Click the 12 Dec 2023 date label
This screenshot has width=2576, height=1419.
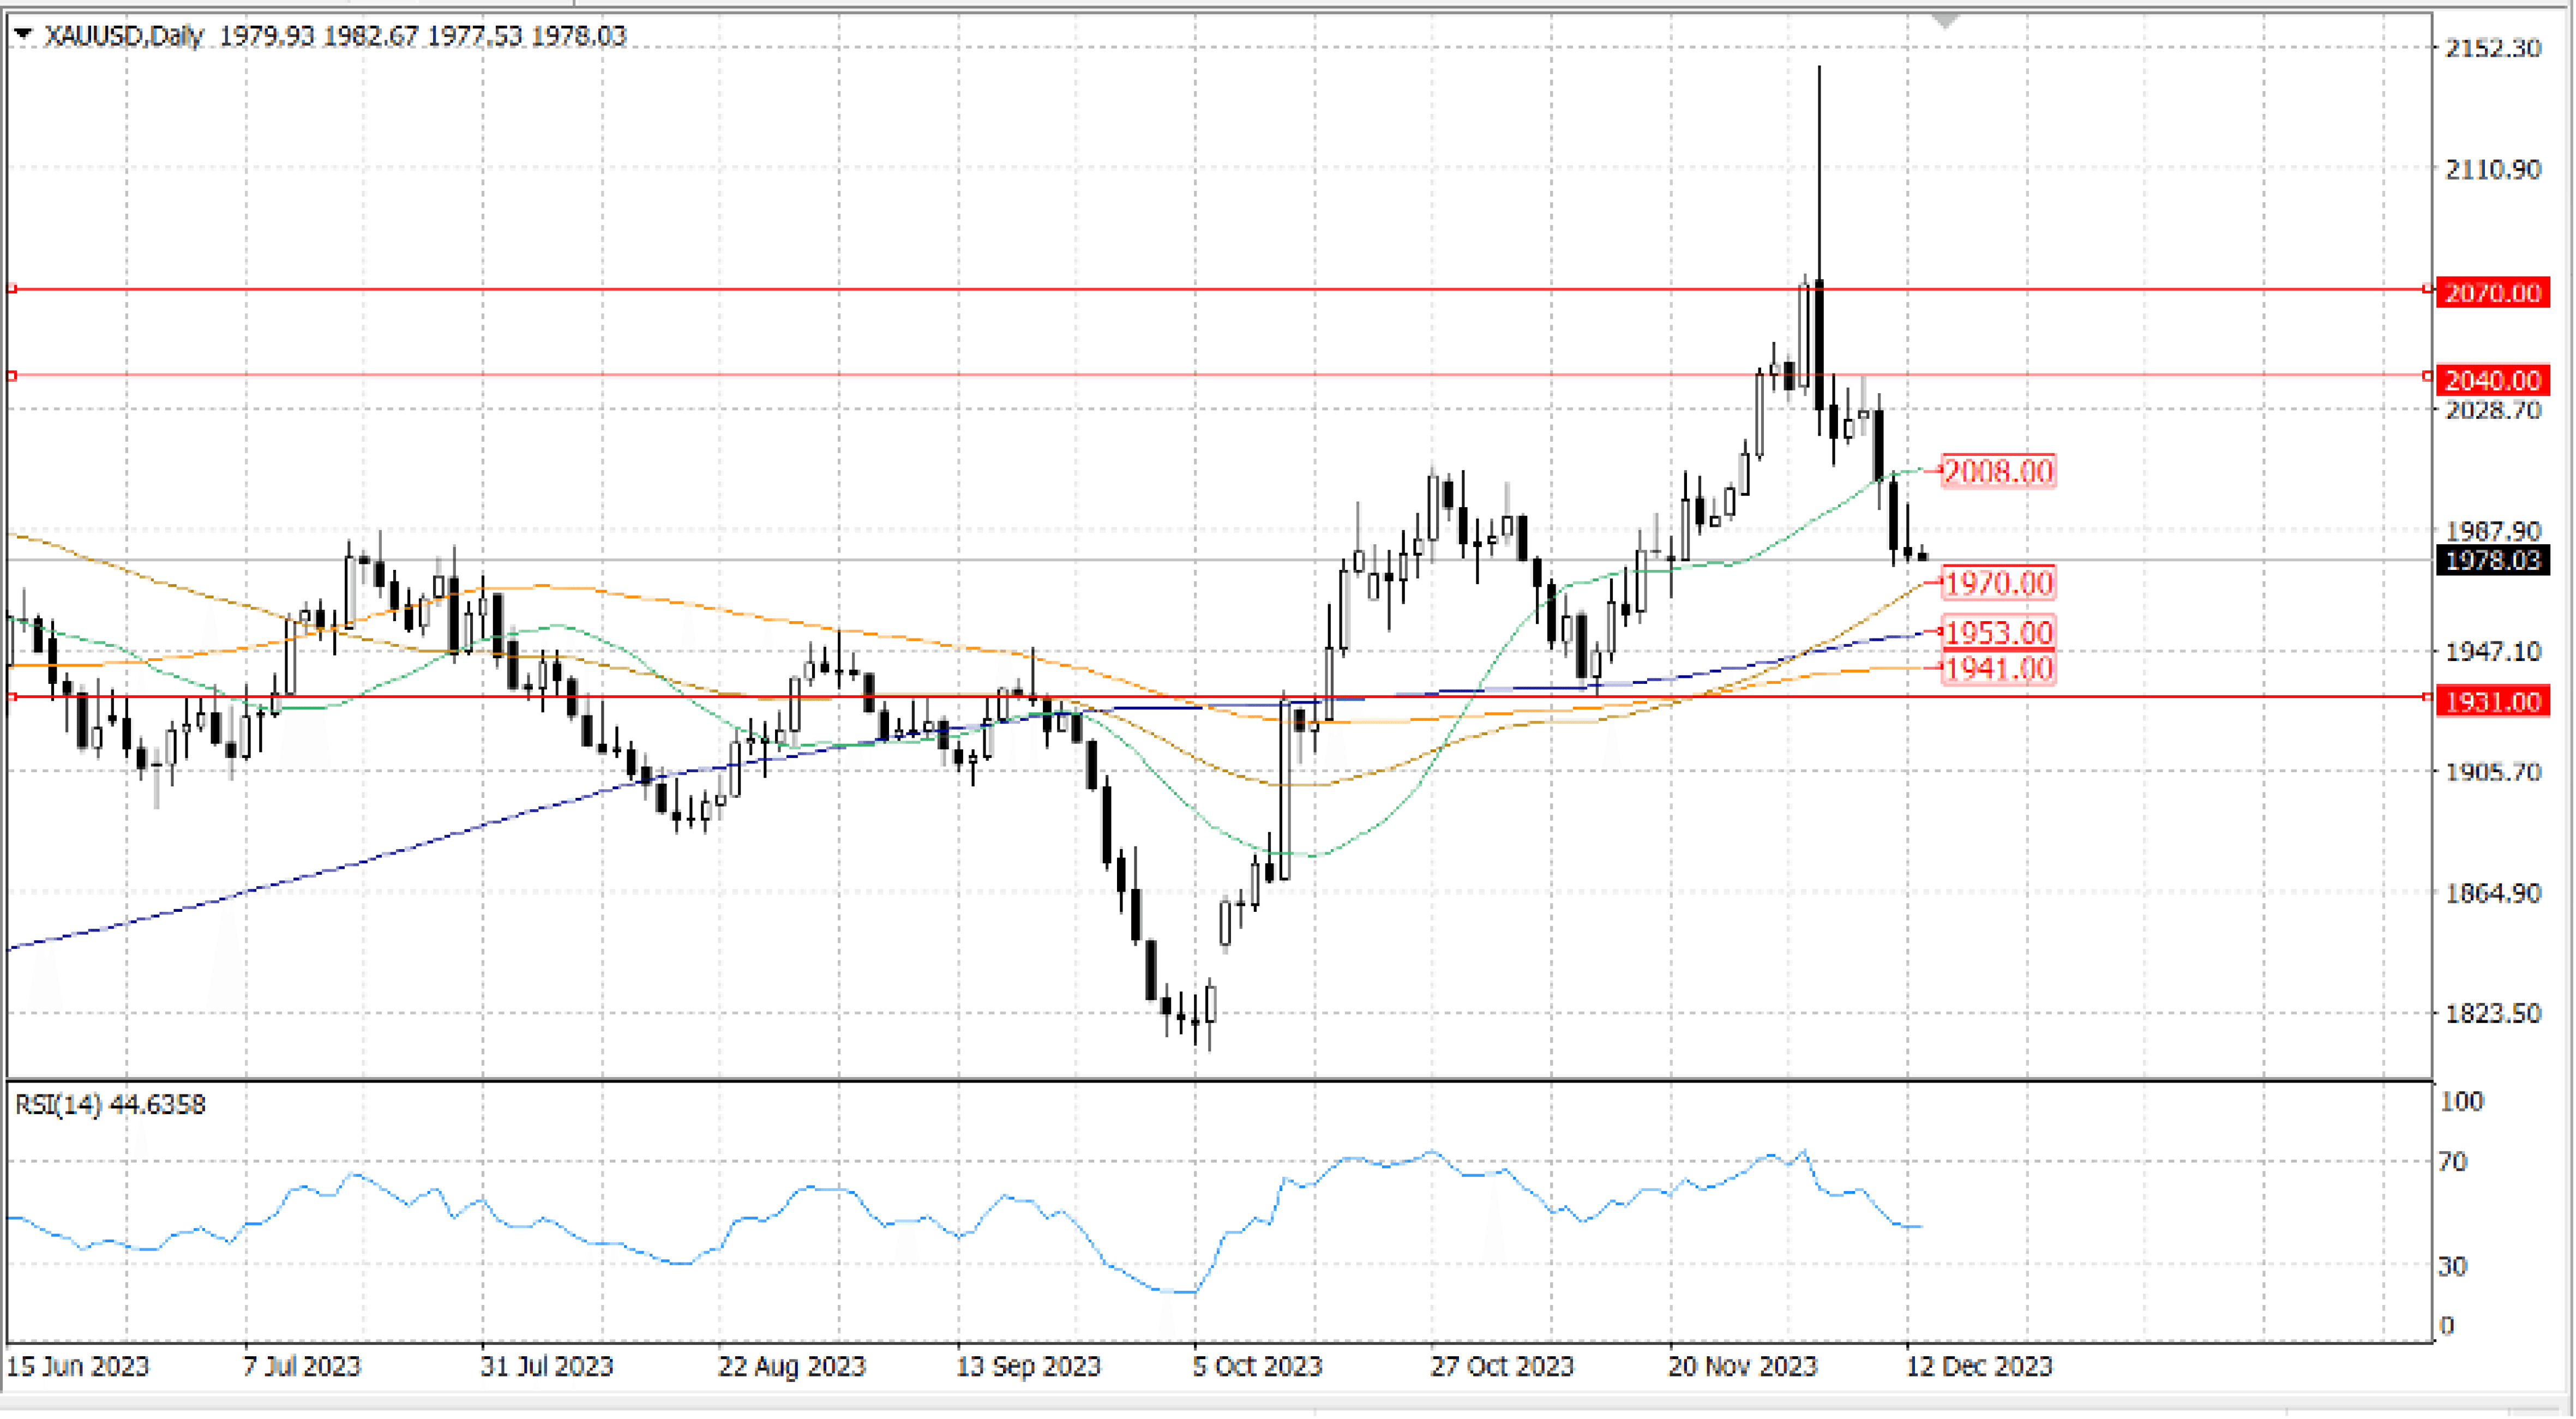coord(1978,1366)
